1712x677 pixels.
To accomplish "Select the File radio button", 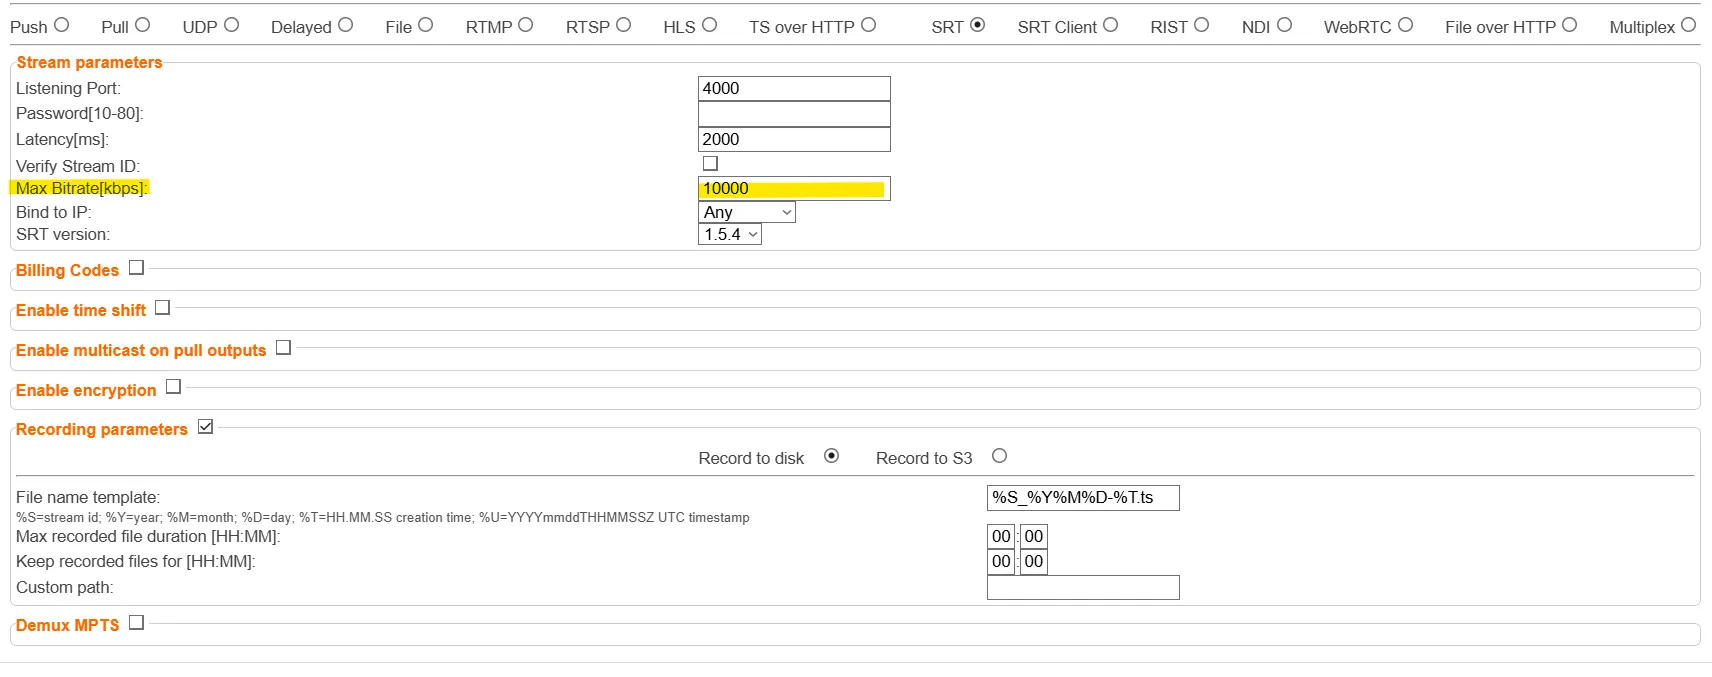I will click(x=425, y=25).
